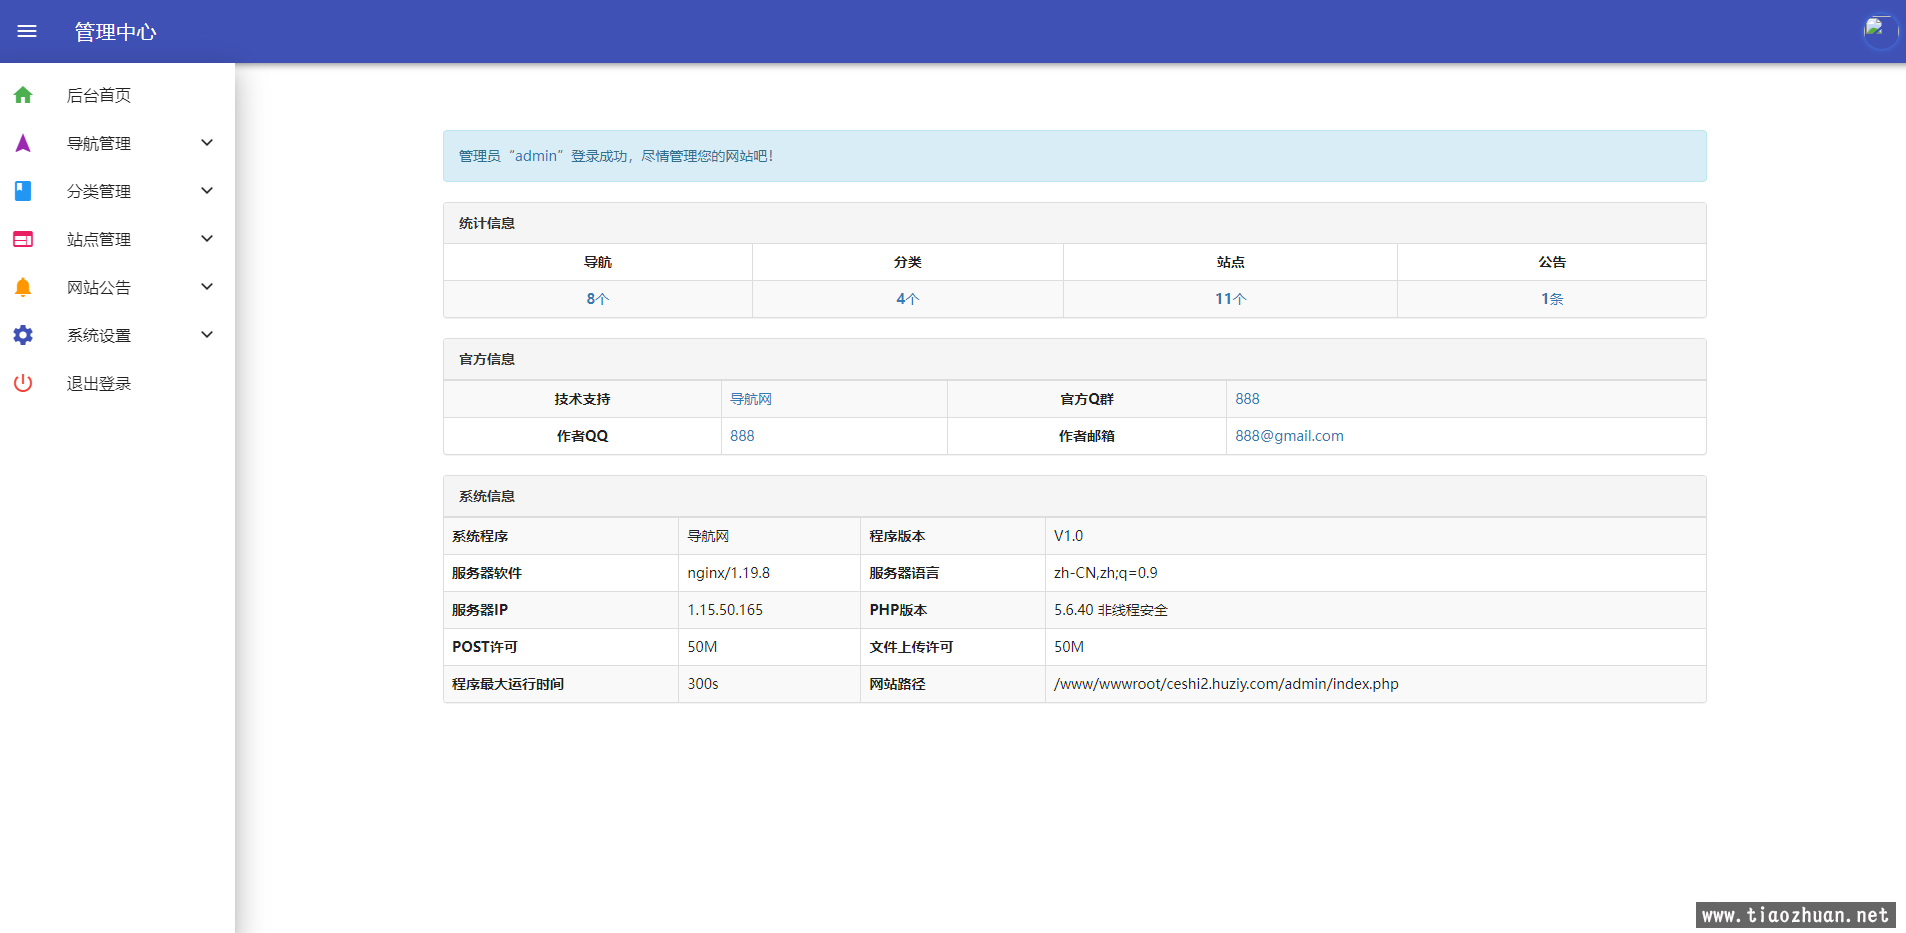This screenshot has width=1906, height=933.
Task: Toggle the hamburger menu icon
Action: coord(27,31)
